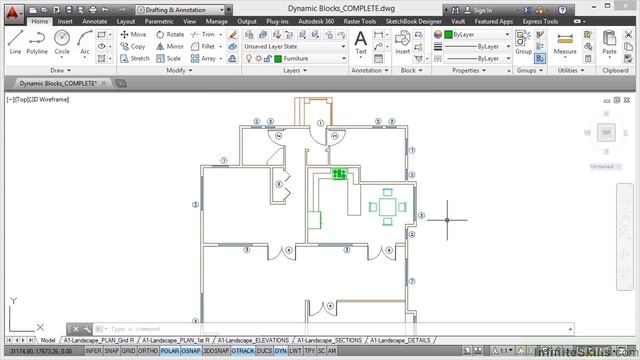Screen dimensions: 640x360
Task: Select the green furniture block in kitchen
Action: click(x=339, y=174)
